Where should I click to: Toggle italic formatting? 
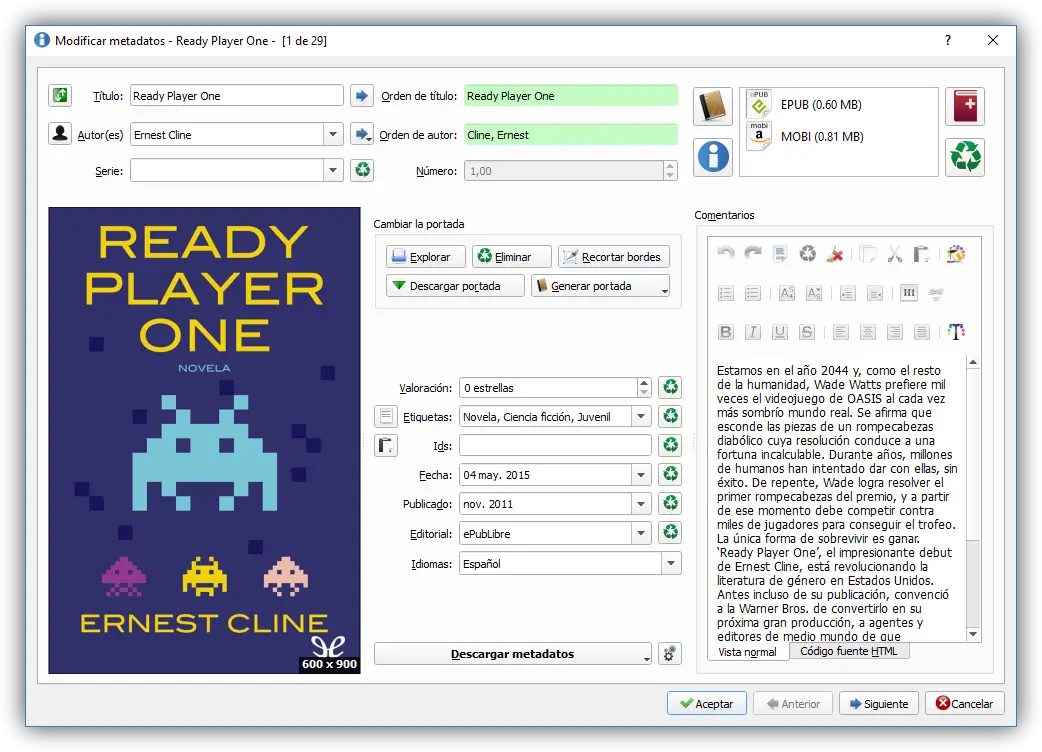coord(753,332)
